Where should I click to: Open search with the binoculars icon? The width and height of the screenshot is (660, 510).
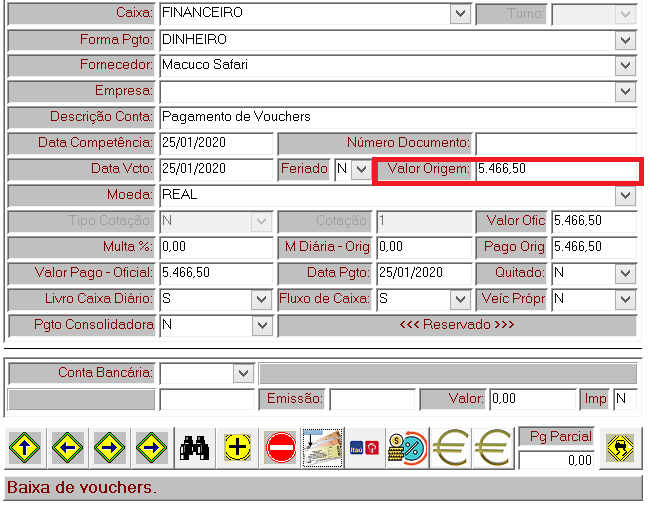point(193,448)
